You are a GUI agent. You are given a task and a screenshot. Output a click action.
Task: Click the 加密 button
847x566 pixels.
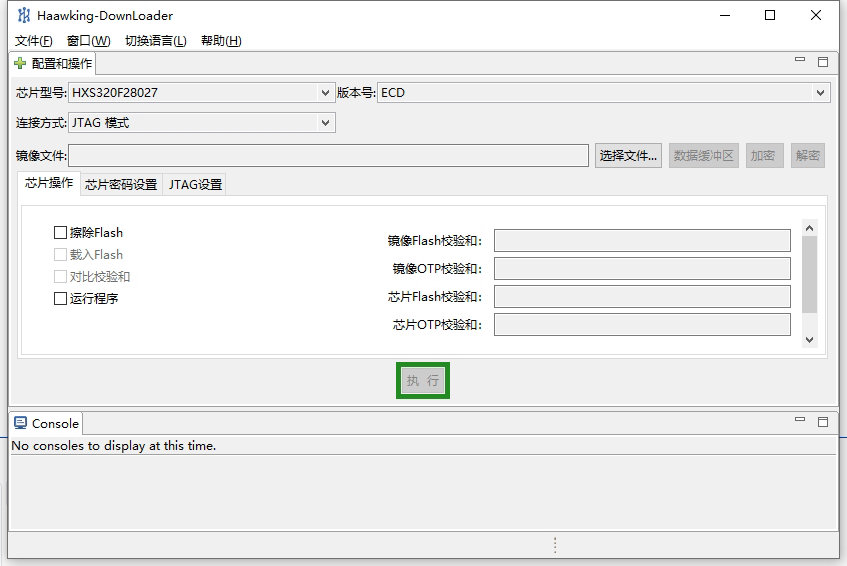click(764, 156)
